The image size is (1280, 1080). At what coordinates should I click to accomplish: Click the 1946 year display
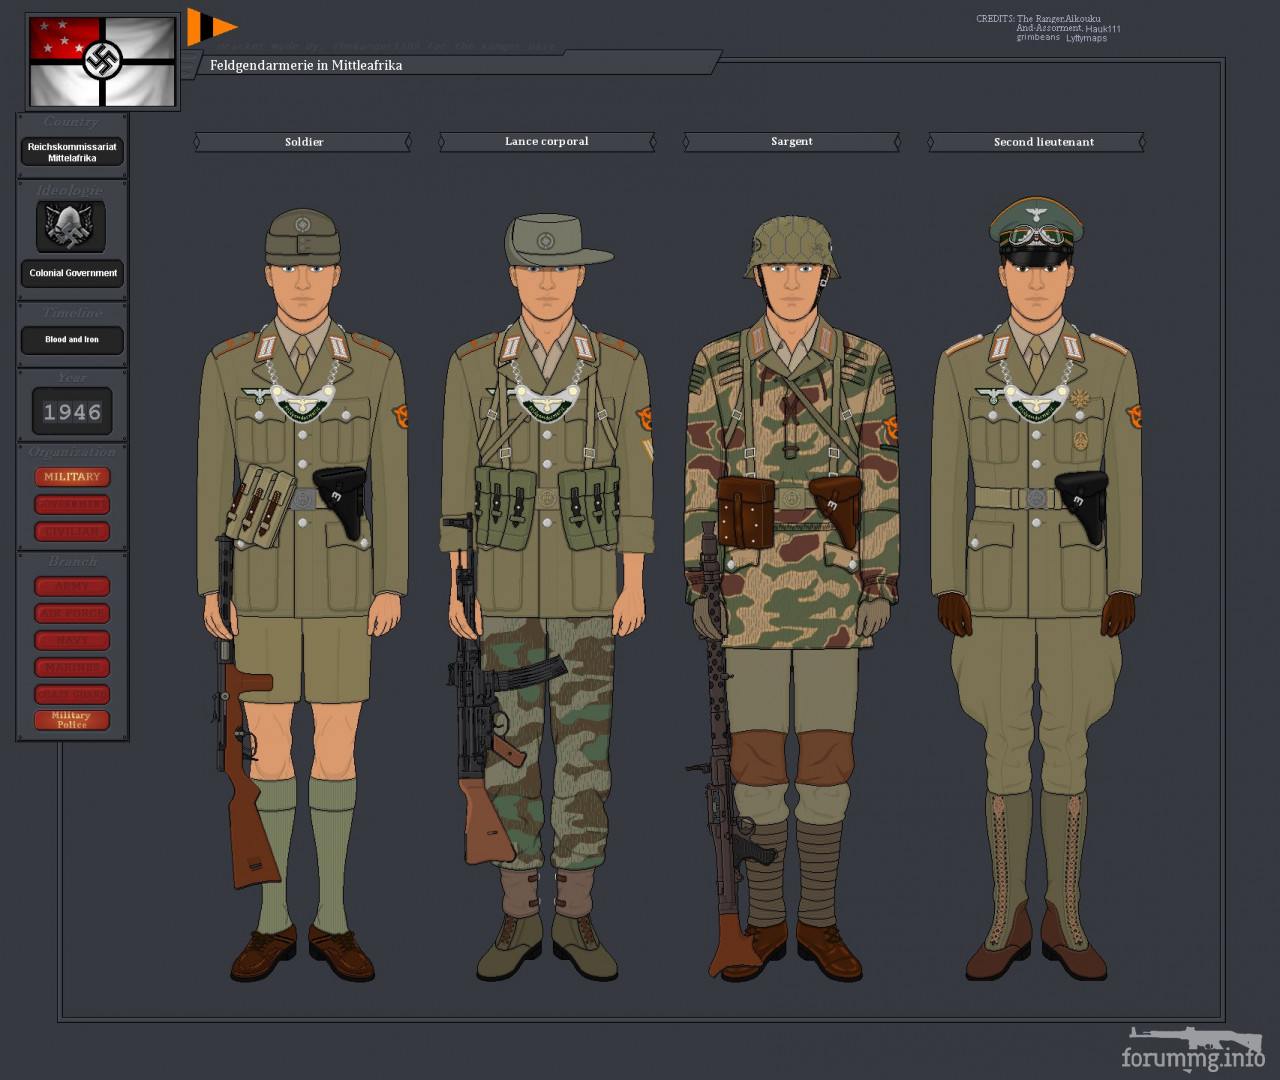[x=72, y=411]
